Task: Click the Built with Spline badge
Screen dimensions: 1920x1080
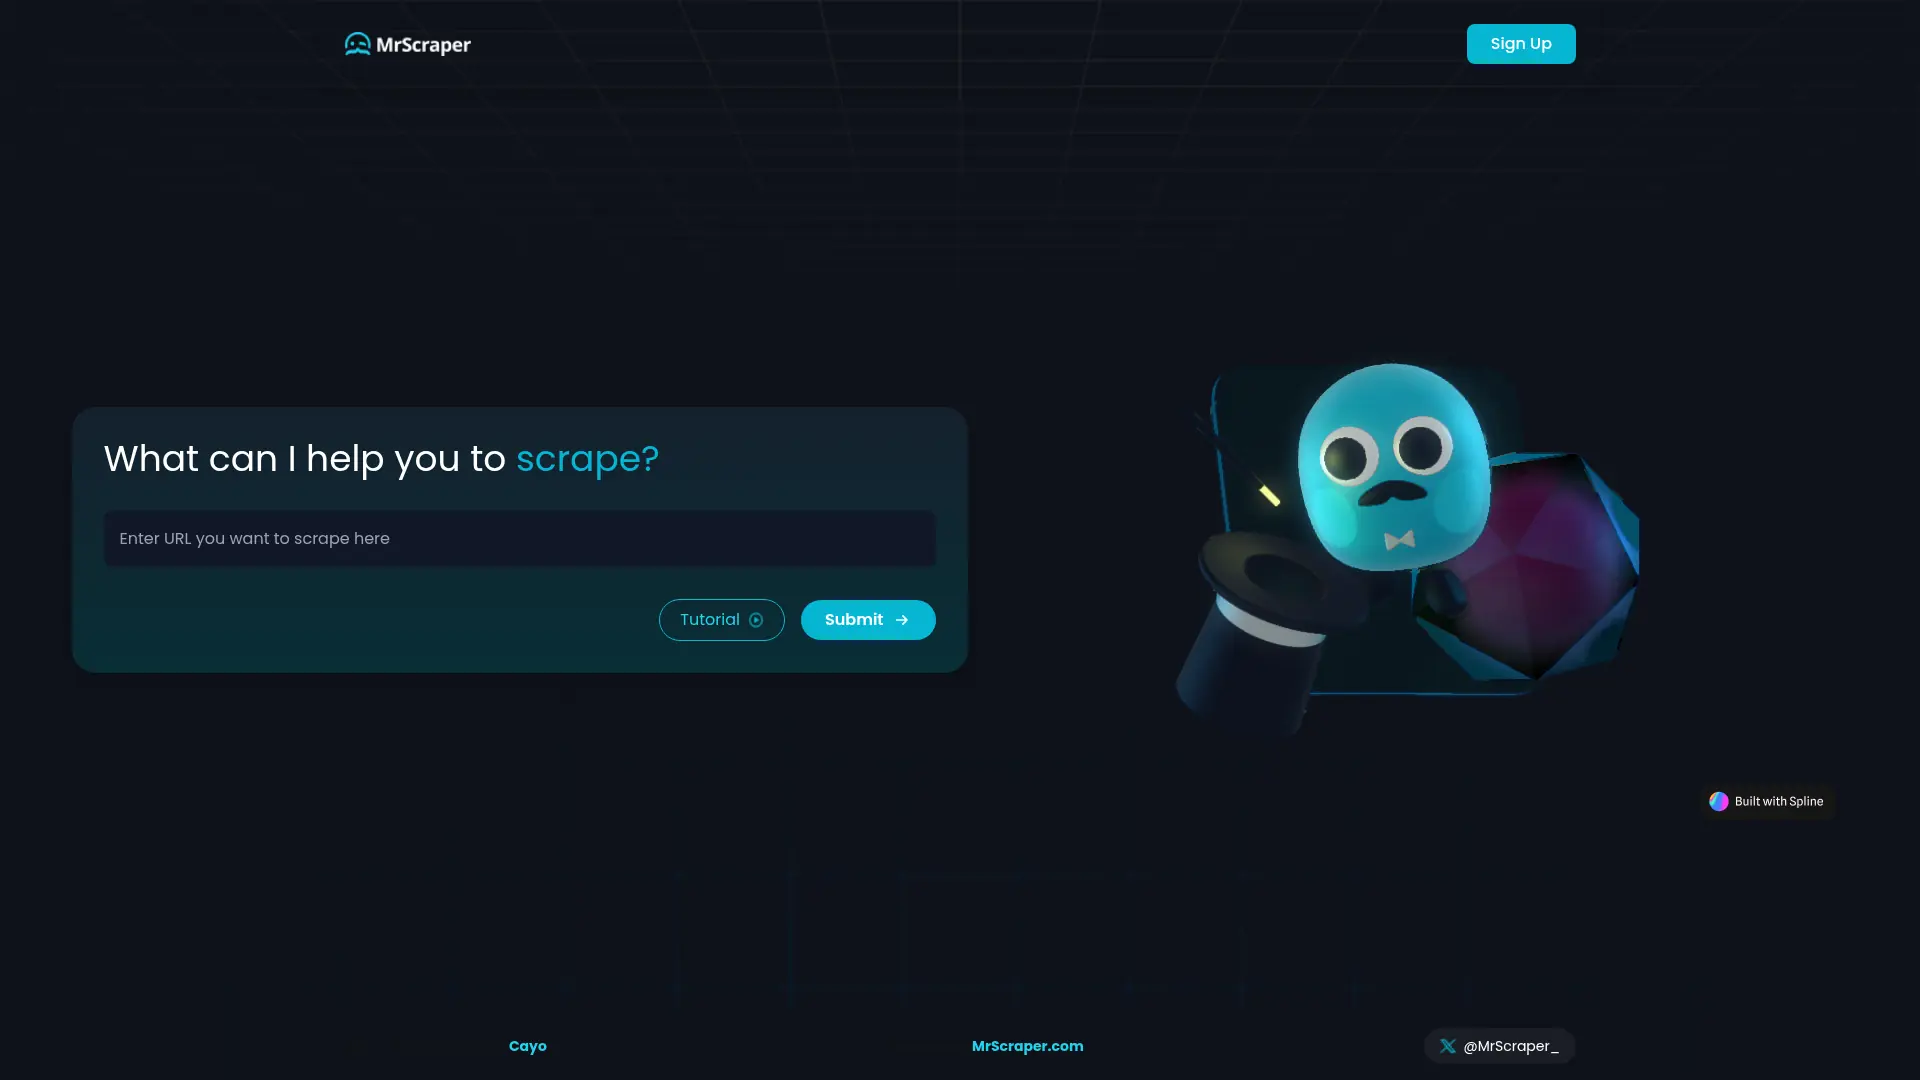Action: 1767,802
